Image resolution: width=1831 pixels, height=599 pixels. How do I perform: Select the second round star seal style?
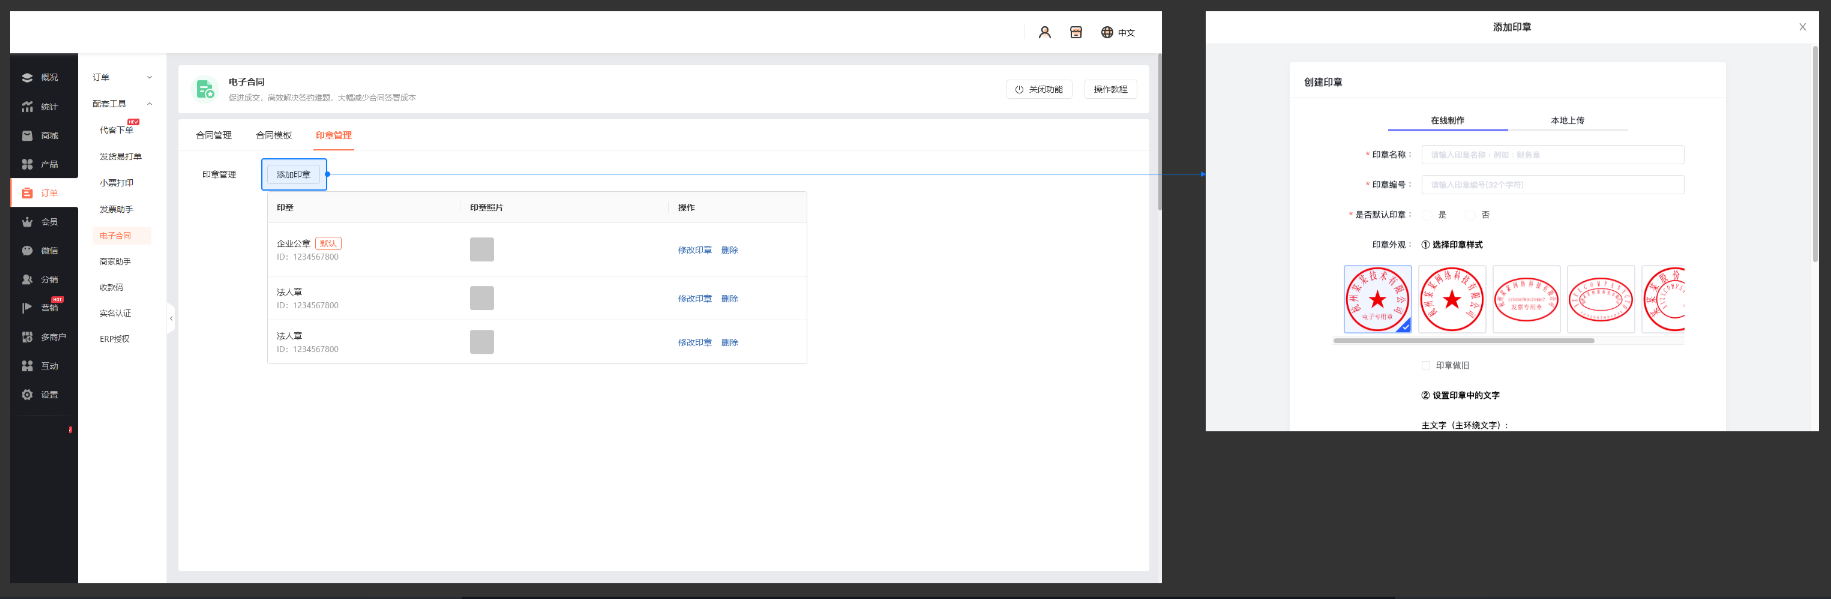pyautogui.click(x=1452, y=299)
